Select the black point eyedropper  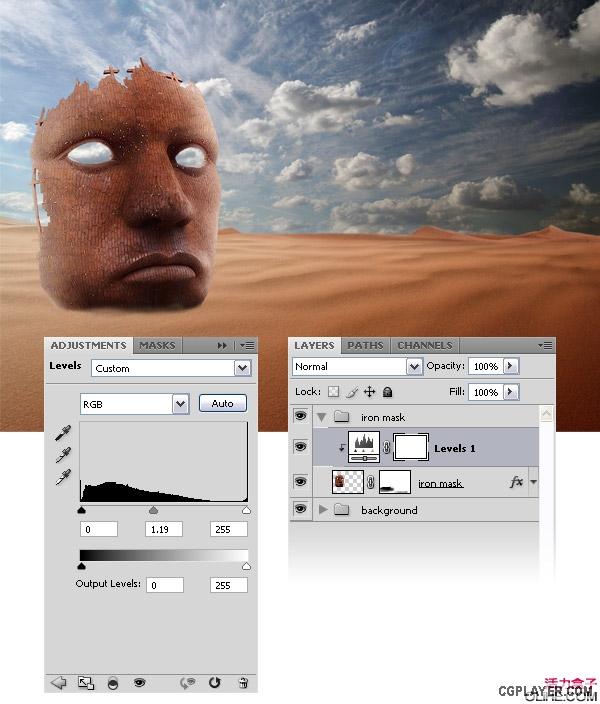point(63,433)
